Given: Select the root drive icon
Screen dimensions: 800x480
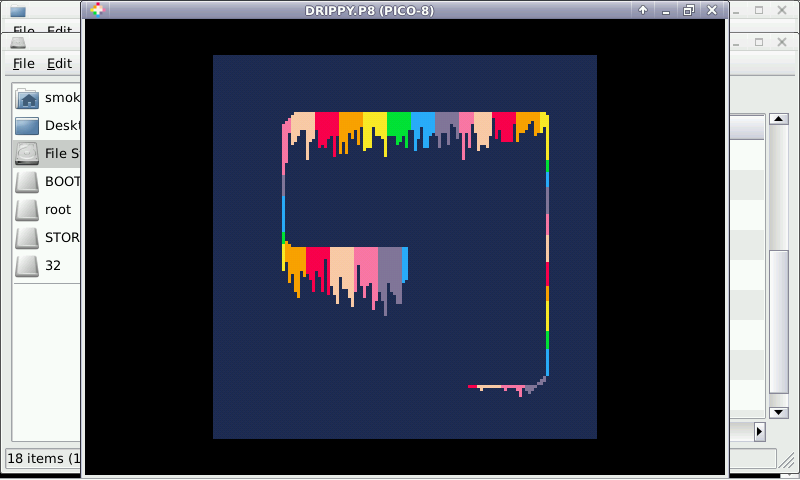Looking at the screenshot, I should point(28,210).
